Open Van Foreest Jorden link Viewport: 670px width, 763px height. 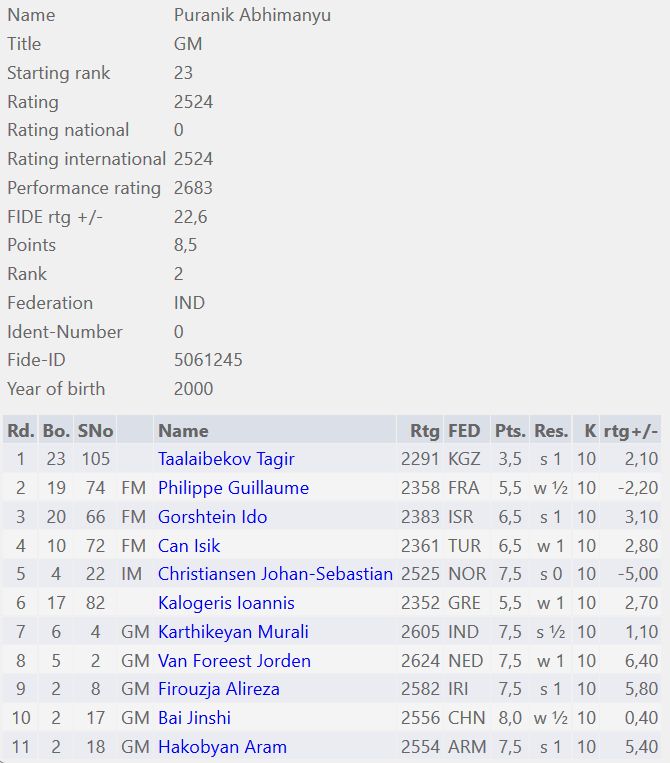click(x=234, y=661)
